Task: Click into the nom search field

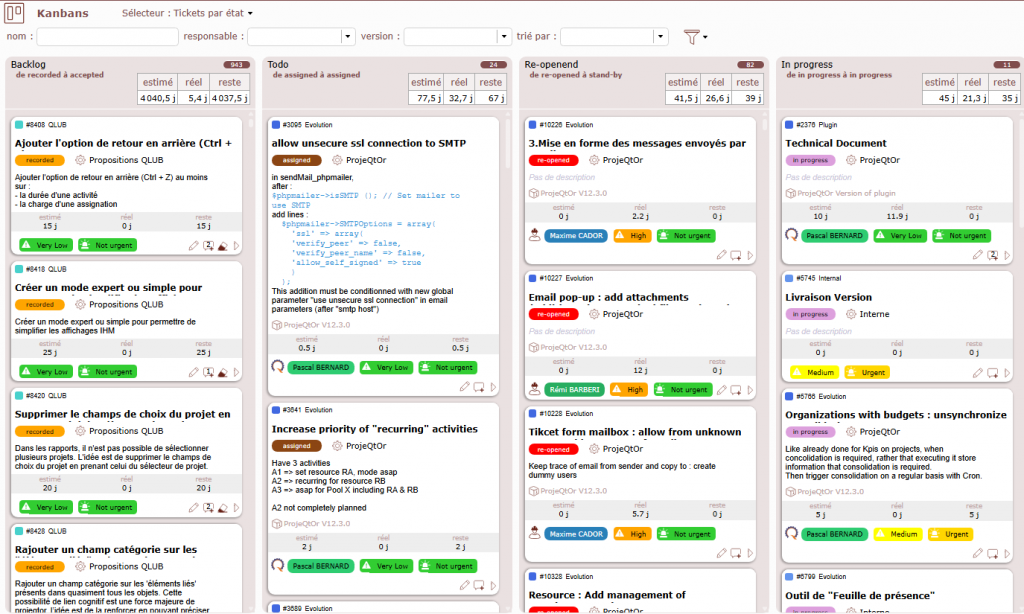Action: pos(106,37)
